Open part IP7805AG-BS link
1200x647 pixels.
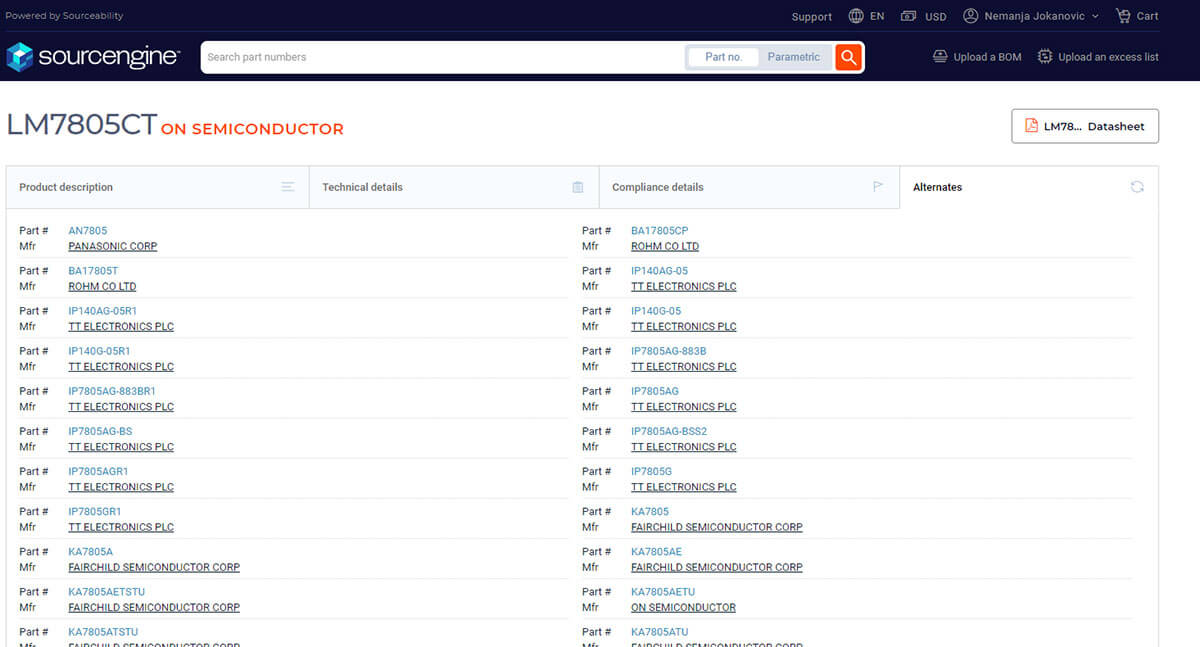click(x=100, y=431)
